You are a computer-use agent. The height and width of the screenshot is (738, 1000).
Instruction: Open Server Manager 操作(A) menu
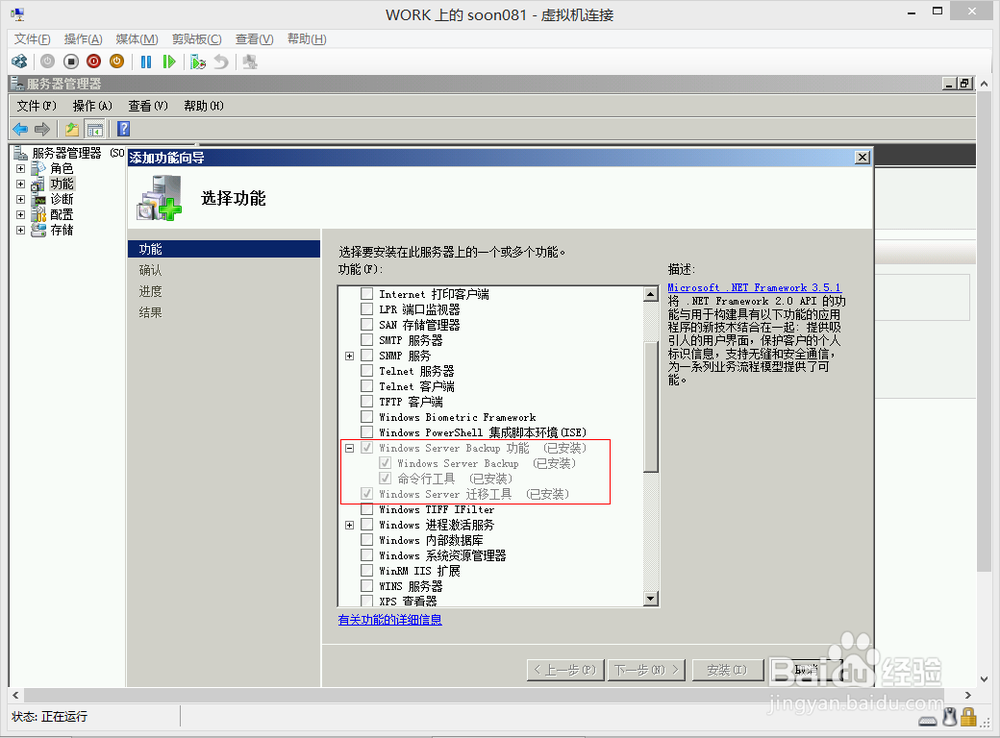click(x=92, y=106)
